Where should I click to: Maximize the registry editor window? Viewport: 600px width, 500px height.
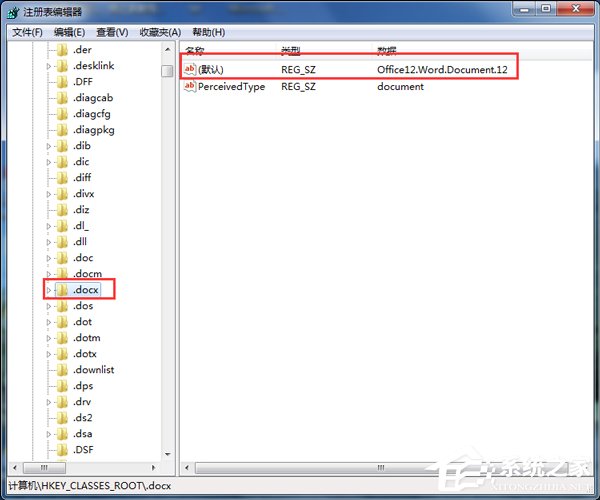click(x=546, y=9)
